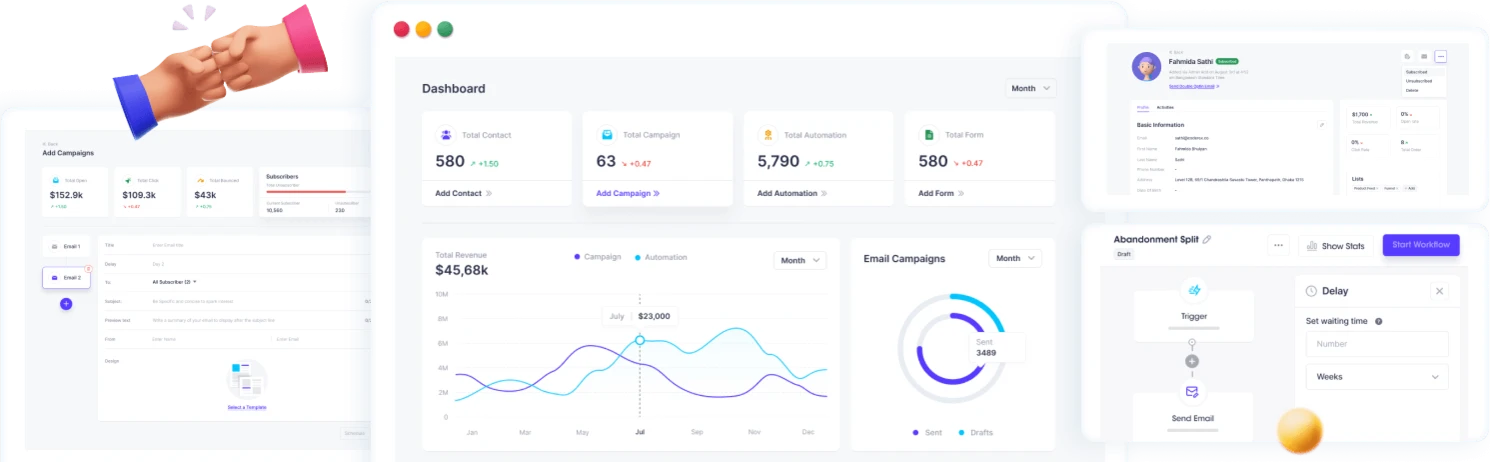Click the purple plus button below Email 2
Screen dimensions: 1490x462
pos(66,303)
